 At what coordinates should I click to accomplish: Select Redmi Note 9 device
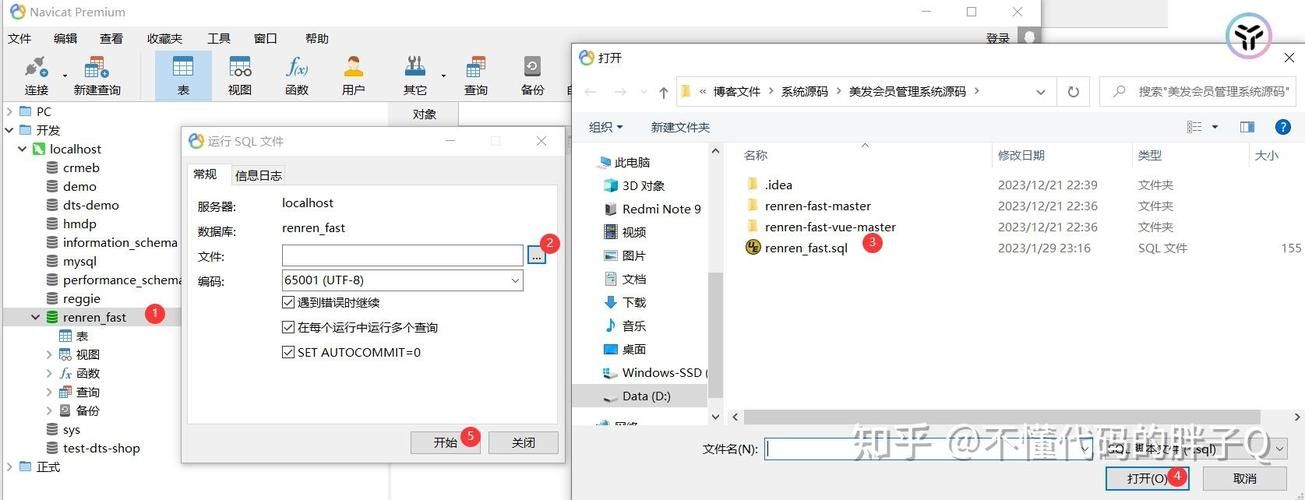point(652,209)
